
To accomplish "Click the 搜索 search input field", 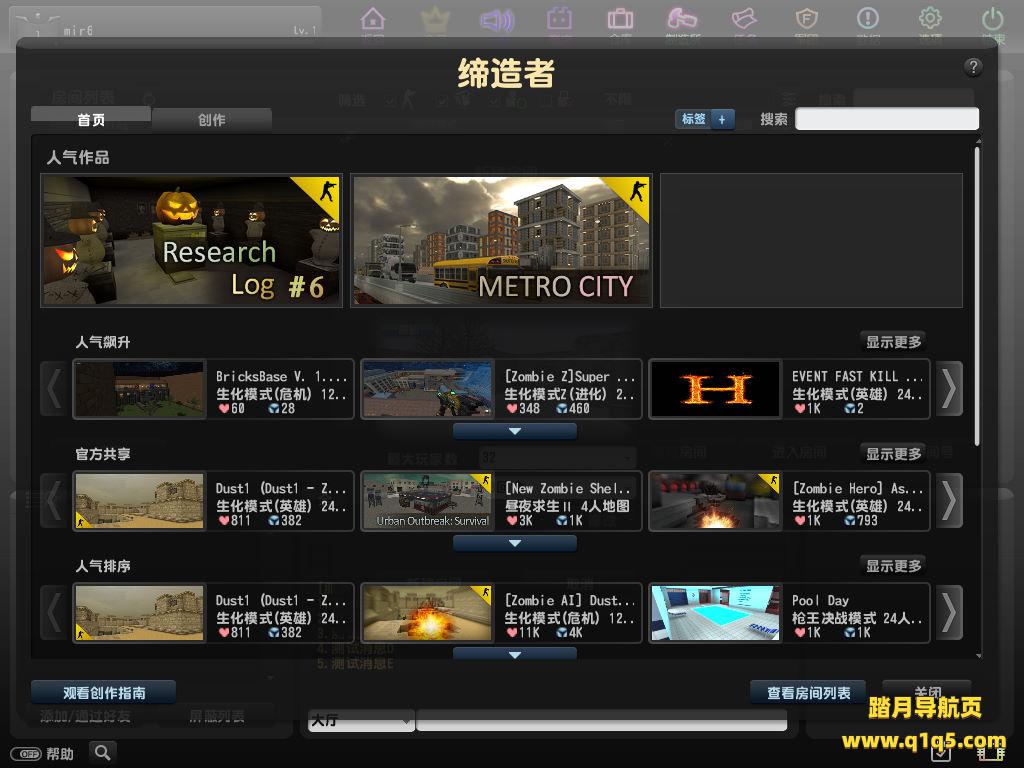I will [x=886, y=119].
